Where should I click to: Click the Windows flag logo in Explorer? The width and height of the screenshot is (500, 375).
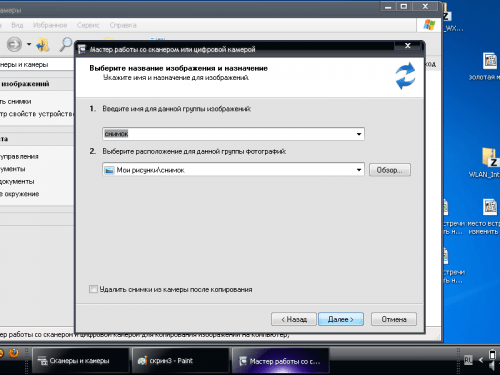[429, 25]
